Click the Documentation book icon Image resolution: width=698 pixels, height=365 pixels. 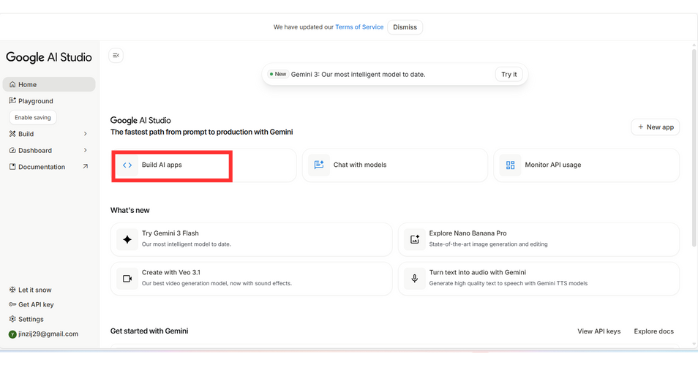(12, 166)
